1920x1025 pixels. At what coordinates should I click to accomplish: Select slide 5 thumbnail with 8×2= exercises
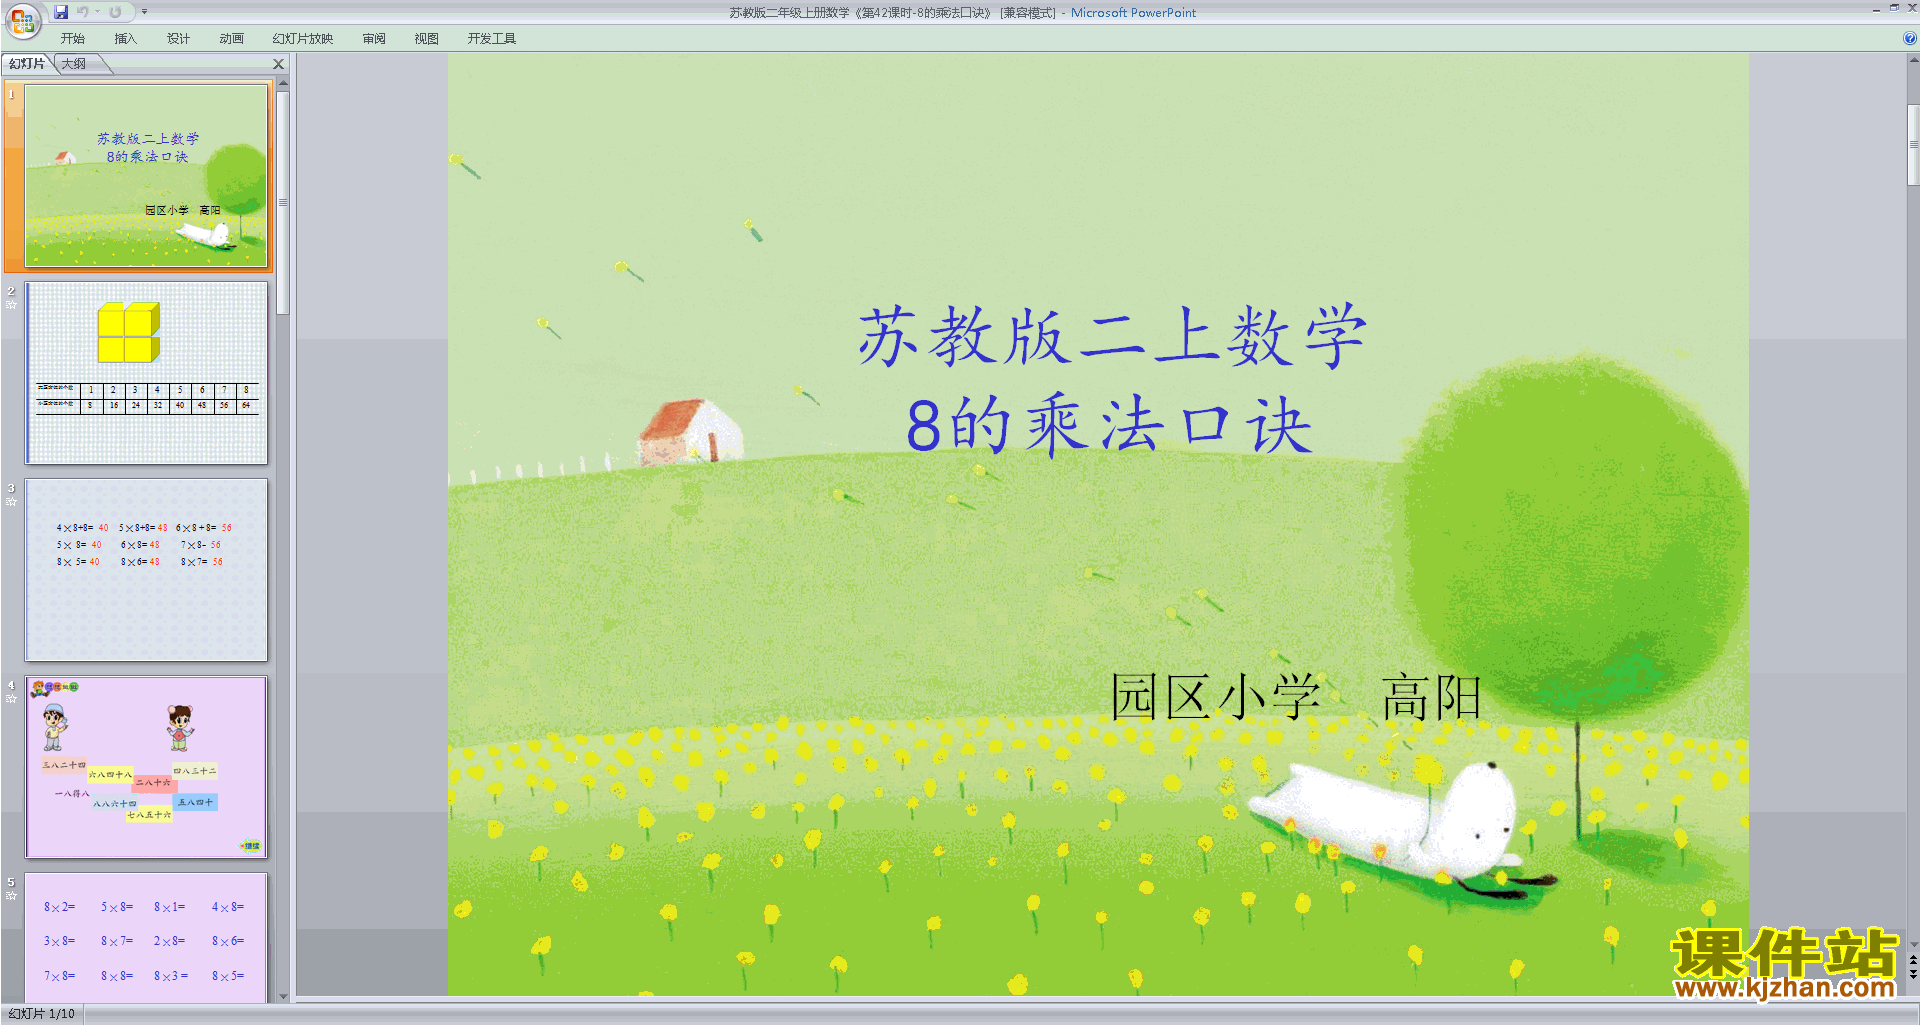146,938
